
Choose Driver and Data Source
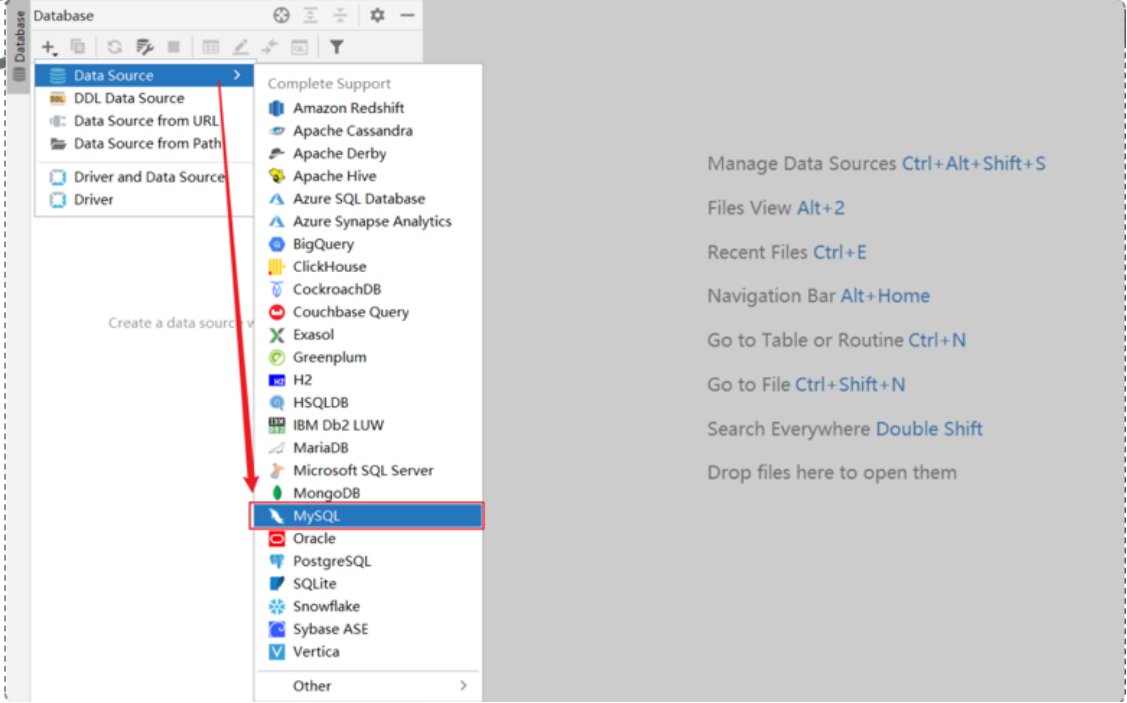(x=144, y=177)
